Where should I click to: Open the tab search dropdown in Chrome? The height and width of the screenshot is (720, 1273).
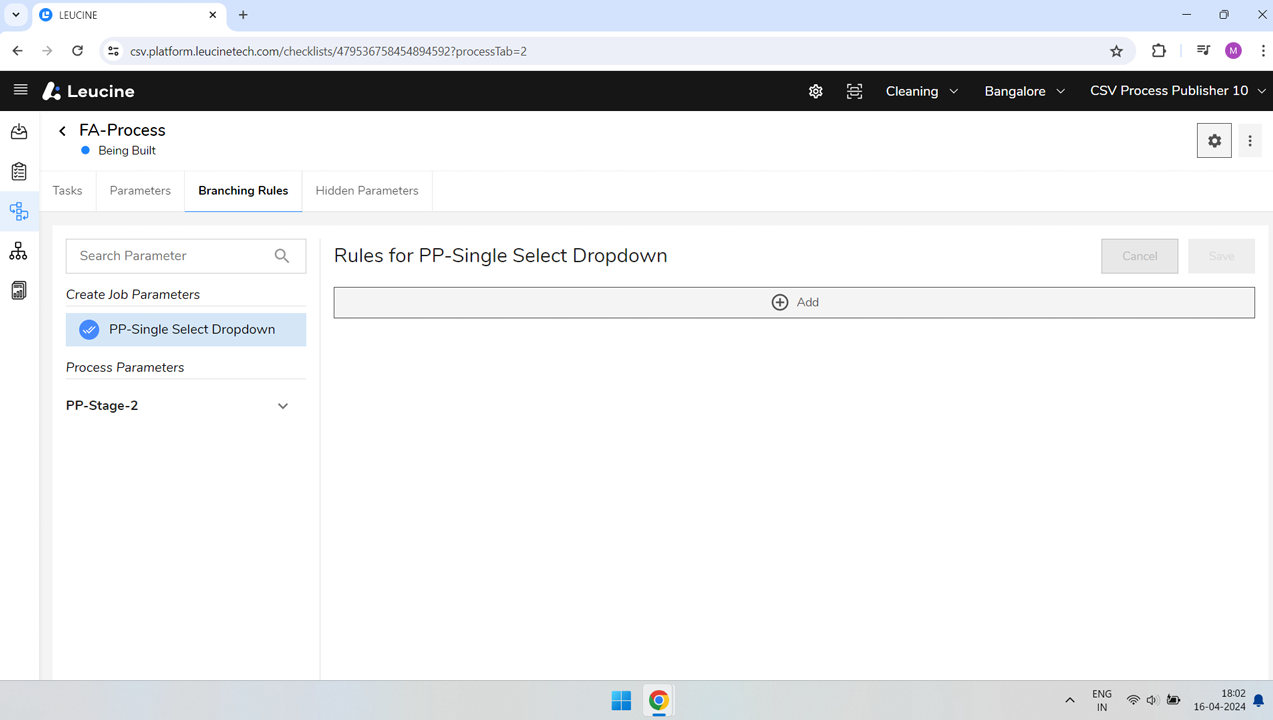16,15
